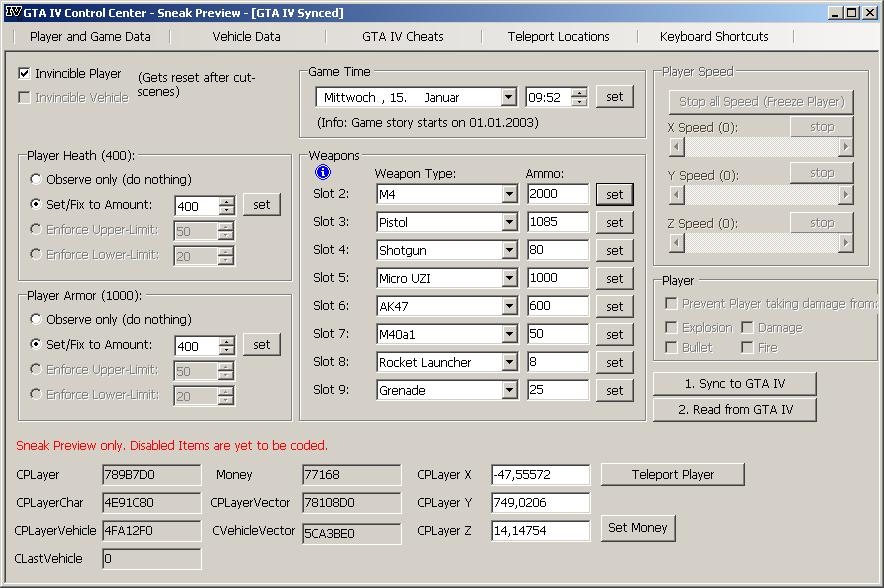This screenshot has height=588, width=884.
Task: Expand the Slot 2 weapon type dropdown
Action: pyautogui.click(x=510, y=194)
